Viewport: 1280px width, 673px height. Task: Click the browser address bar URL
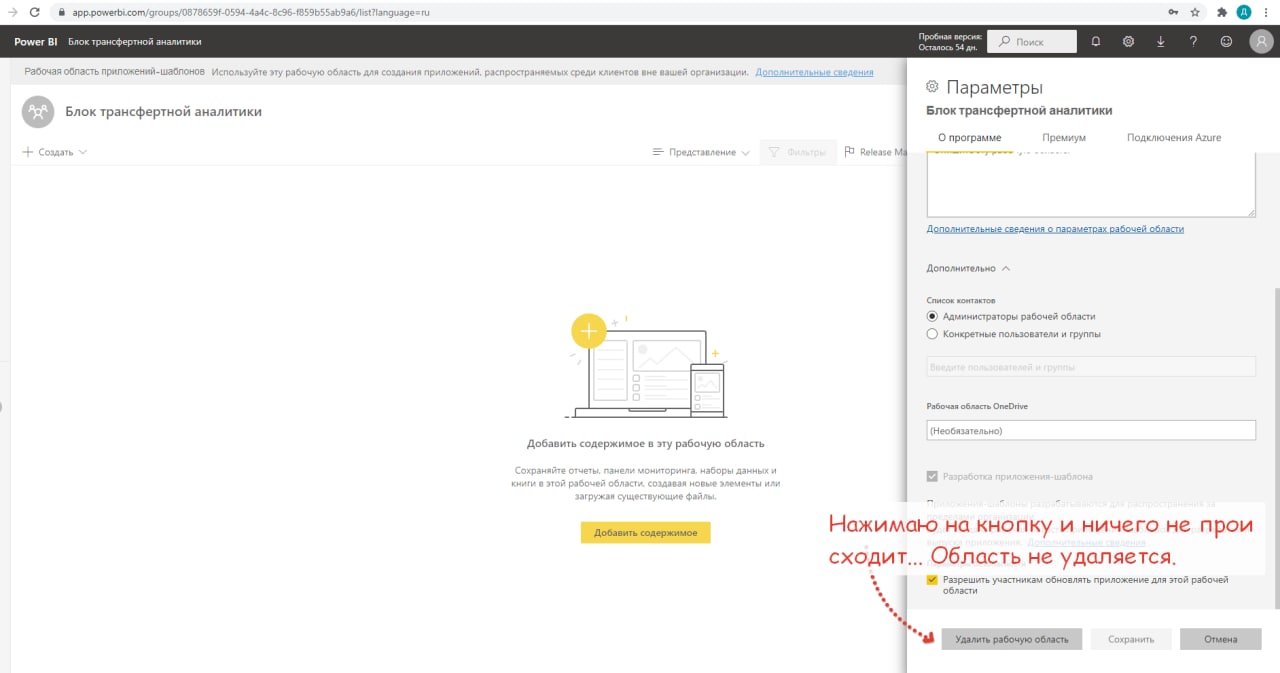[251, 12]
